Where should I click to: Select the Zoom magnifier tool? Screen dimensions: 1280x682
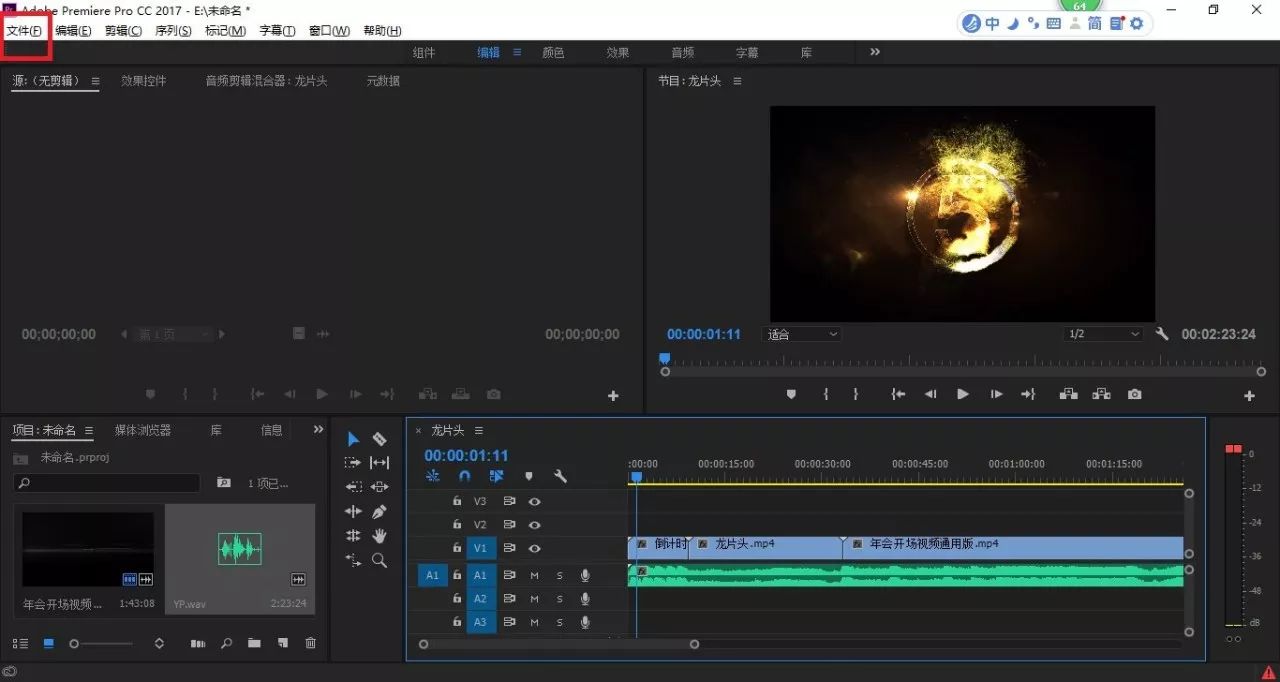coord(380,560)
